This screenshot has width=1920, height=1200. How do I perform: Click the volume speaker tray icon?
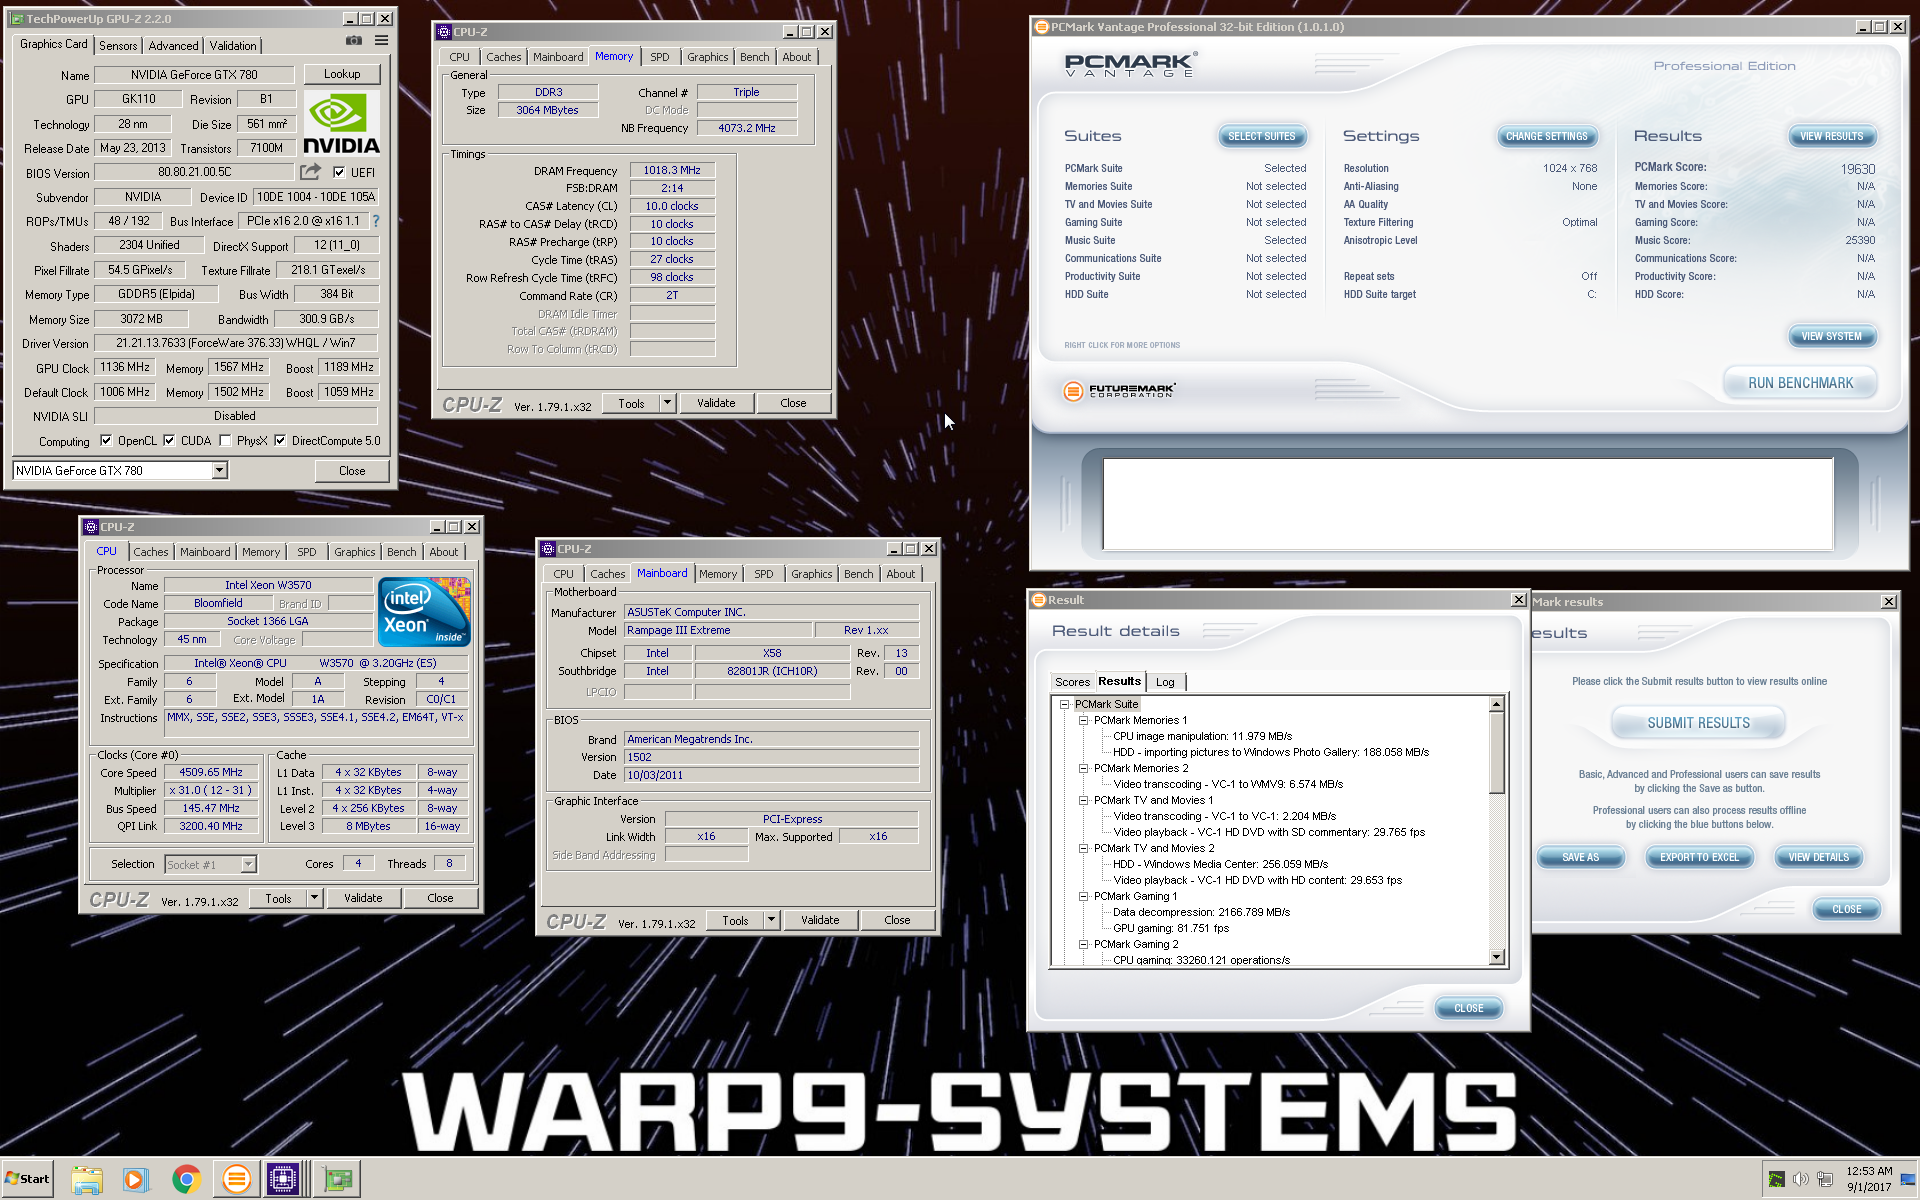[1801, 1179]
